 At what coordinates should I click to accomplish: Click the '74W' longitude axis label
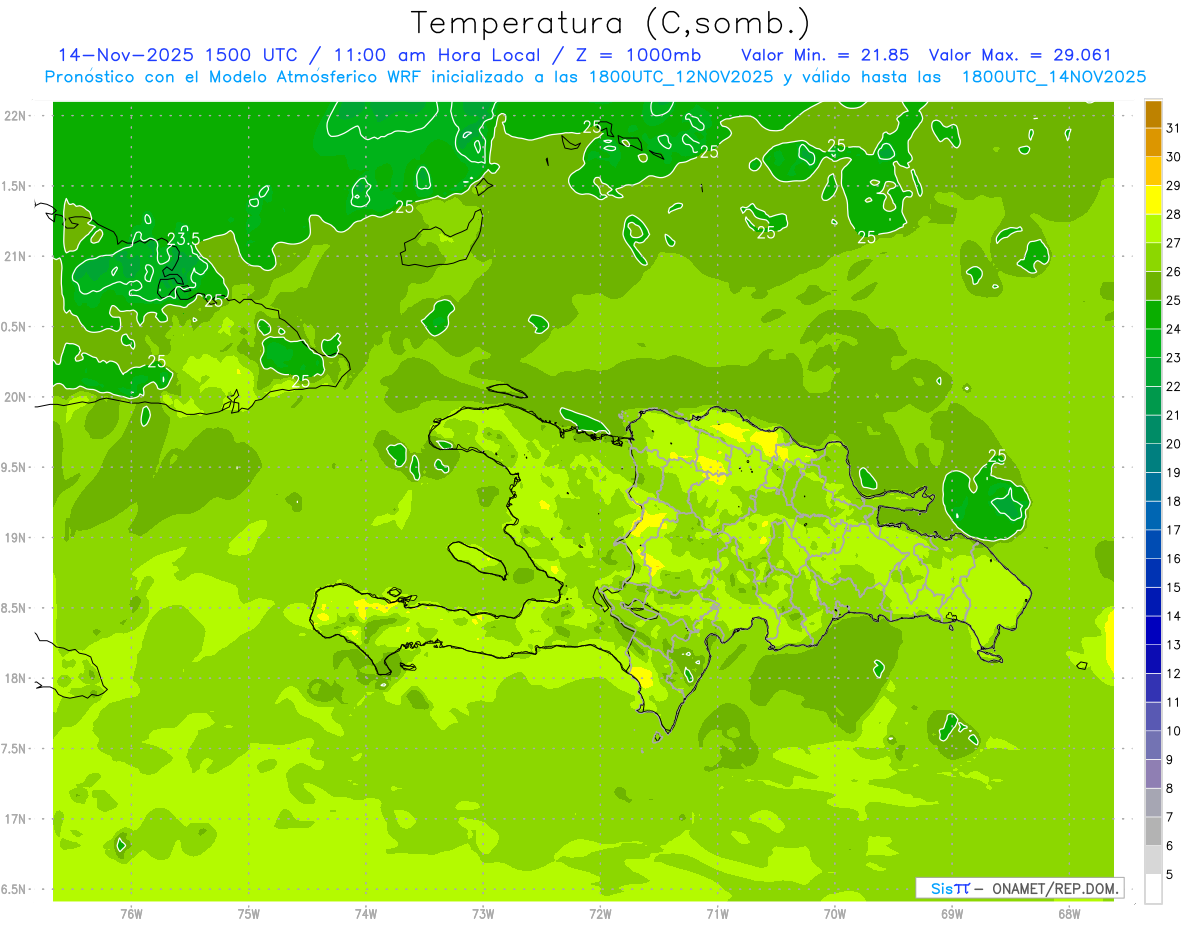tap(366, 915)
